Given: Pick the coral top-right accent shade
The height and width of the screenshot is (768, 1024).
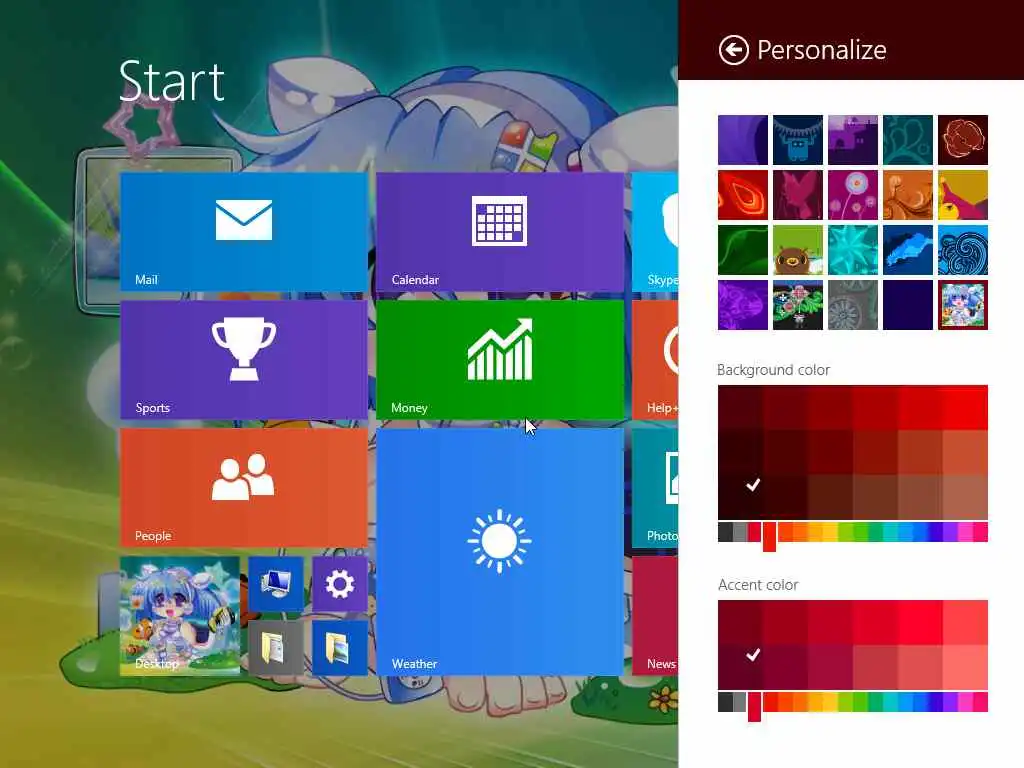Looking at the screenshot, I should [965, 623].
